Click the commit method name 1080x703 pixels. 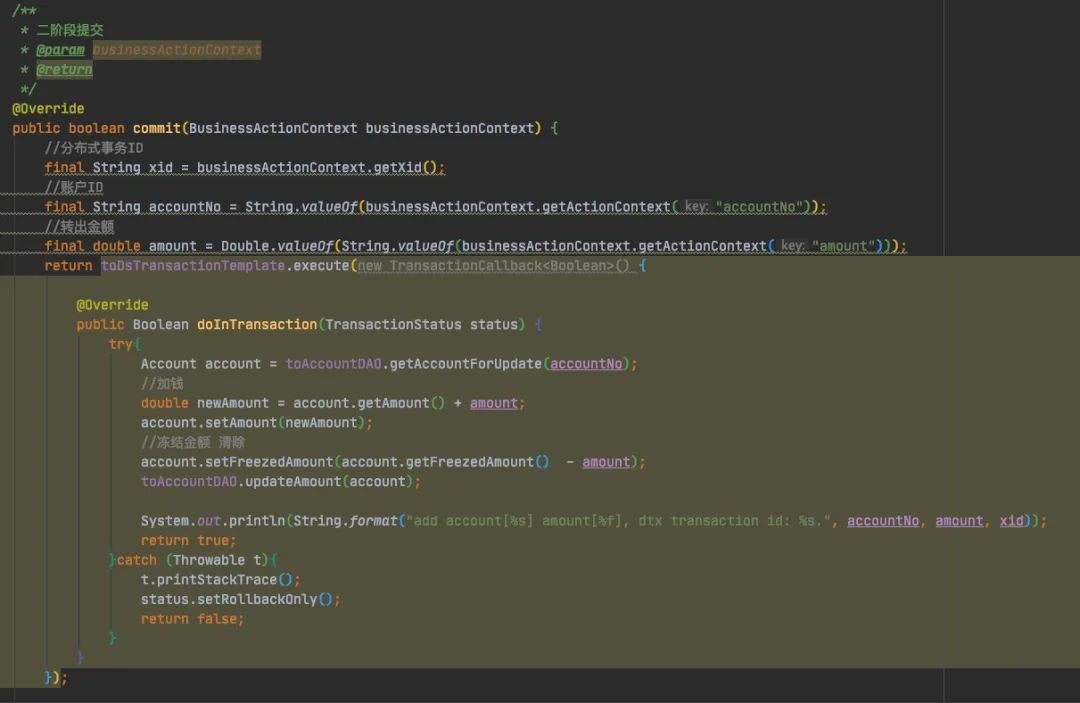(x=156, y=128)
